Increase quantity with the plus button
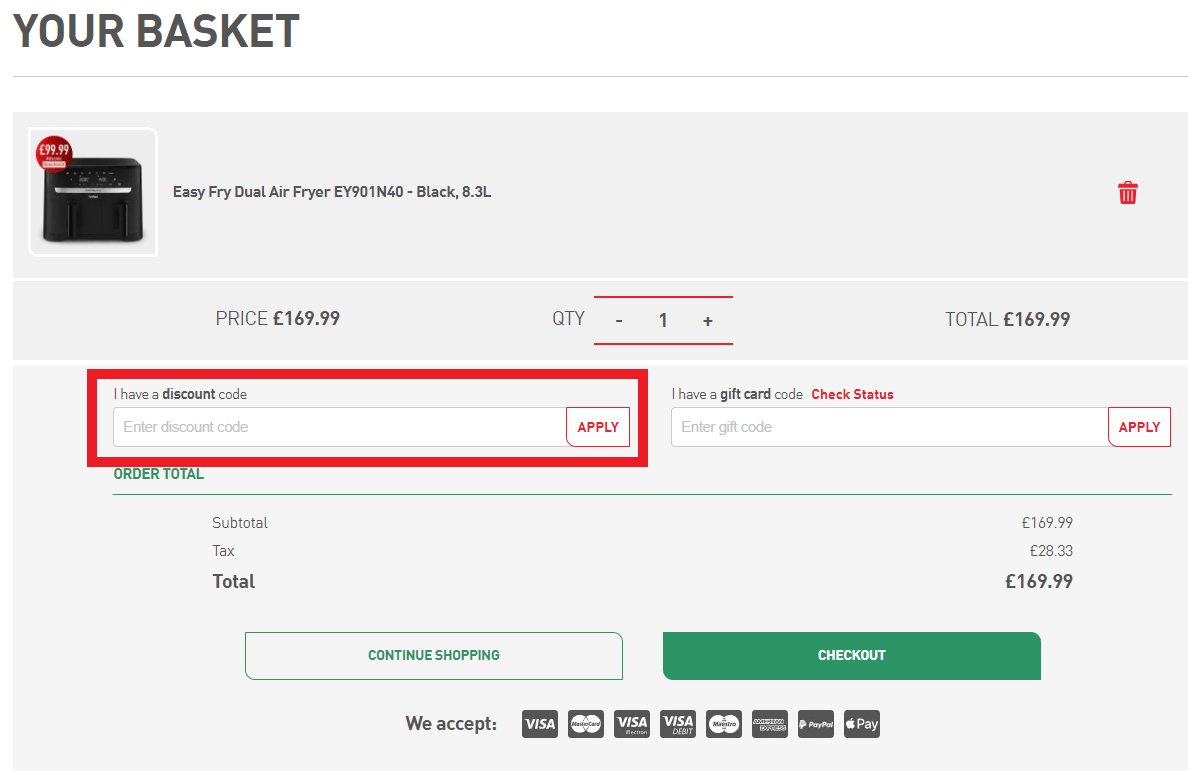 tap(708, 321)
